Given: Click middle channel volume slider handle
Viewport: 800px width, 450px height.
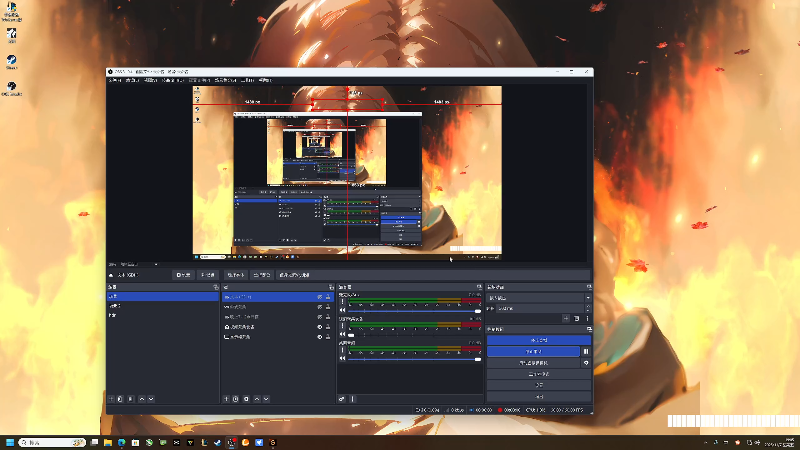Looking at the screenshot, I should pos(351,335).
